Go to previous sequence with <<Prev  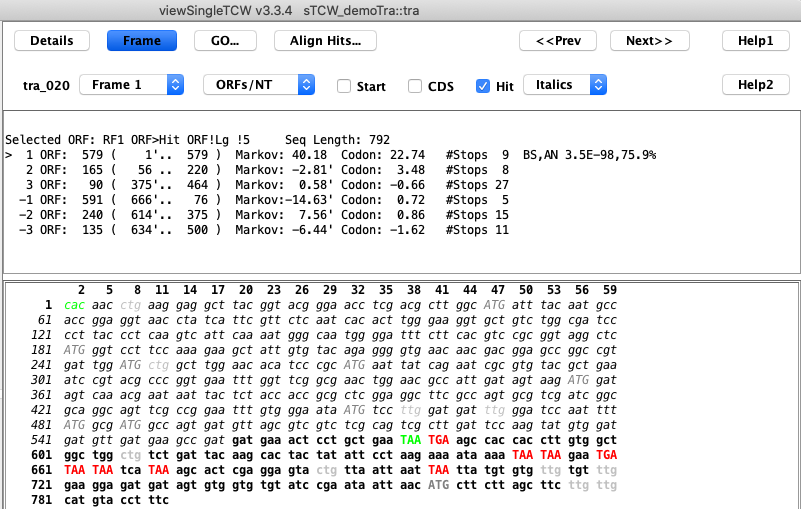click(558, 41)
